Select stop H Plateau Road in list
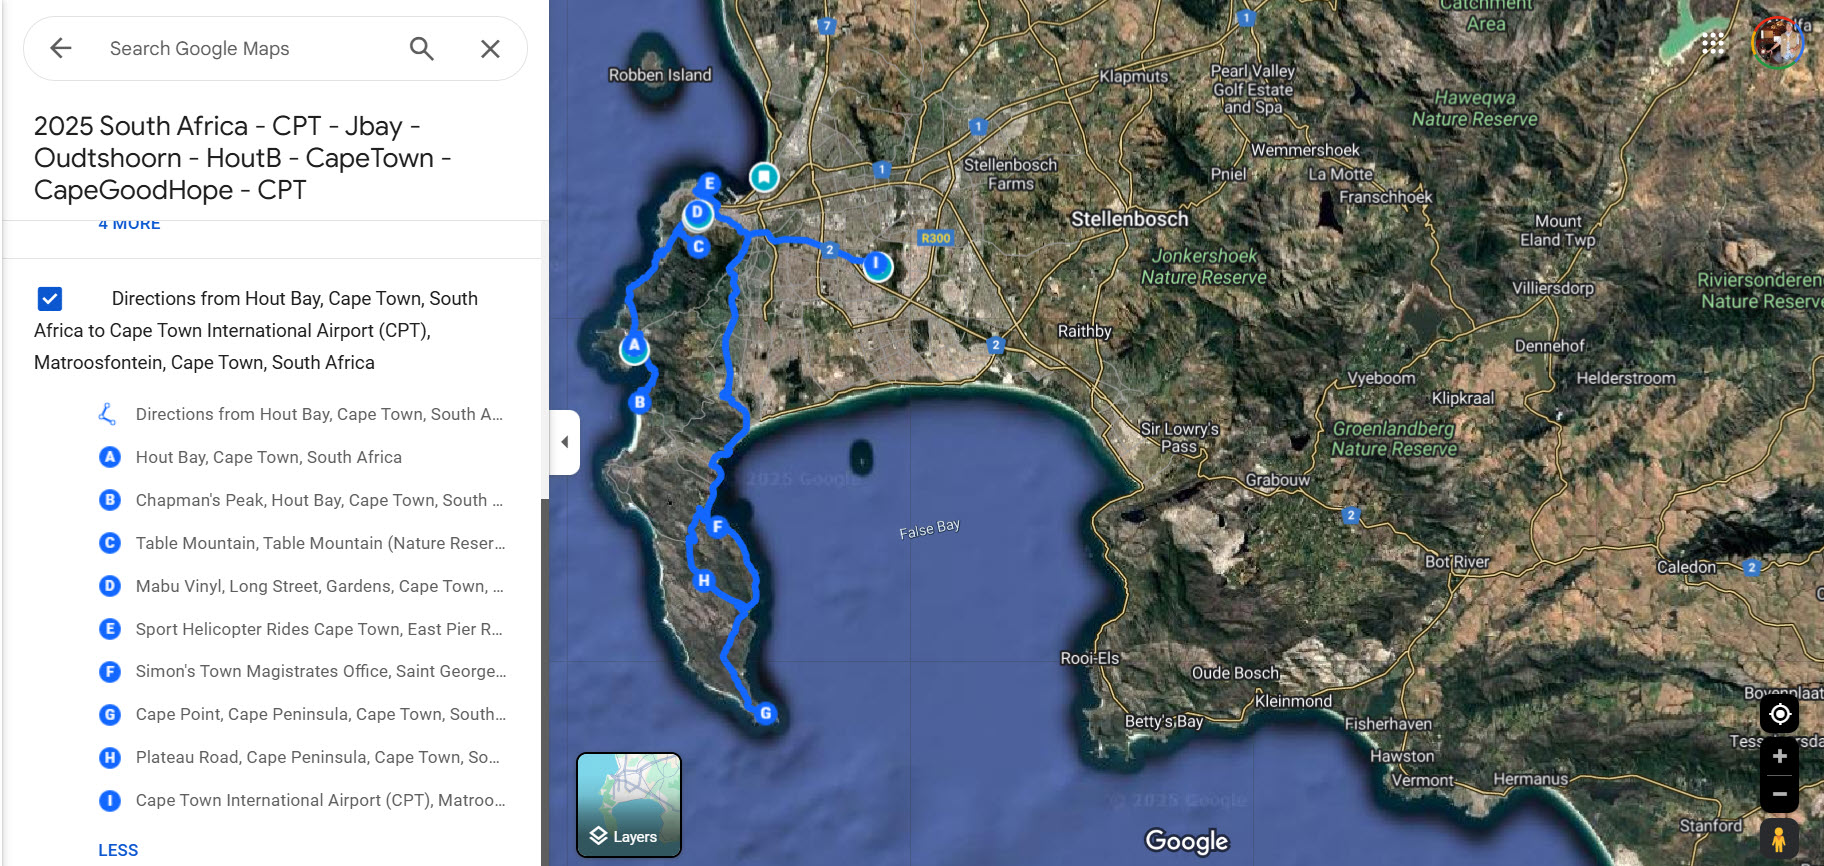 tap(300, 757)
